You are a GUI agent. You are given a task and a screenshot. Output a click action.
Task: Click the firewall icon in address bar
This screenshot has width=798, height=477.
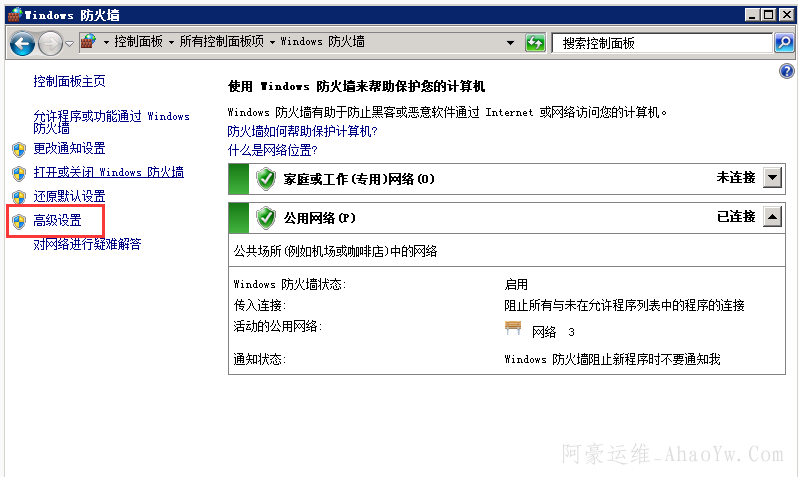(x=89, y=41)
